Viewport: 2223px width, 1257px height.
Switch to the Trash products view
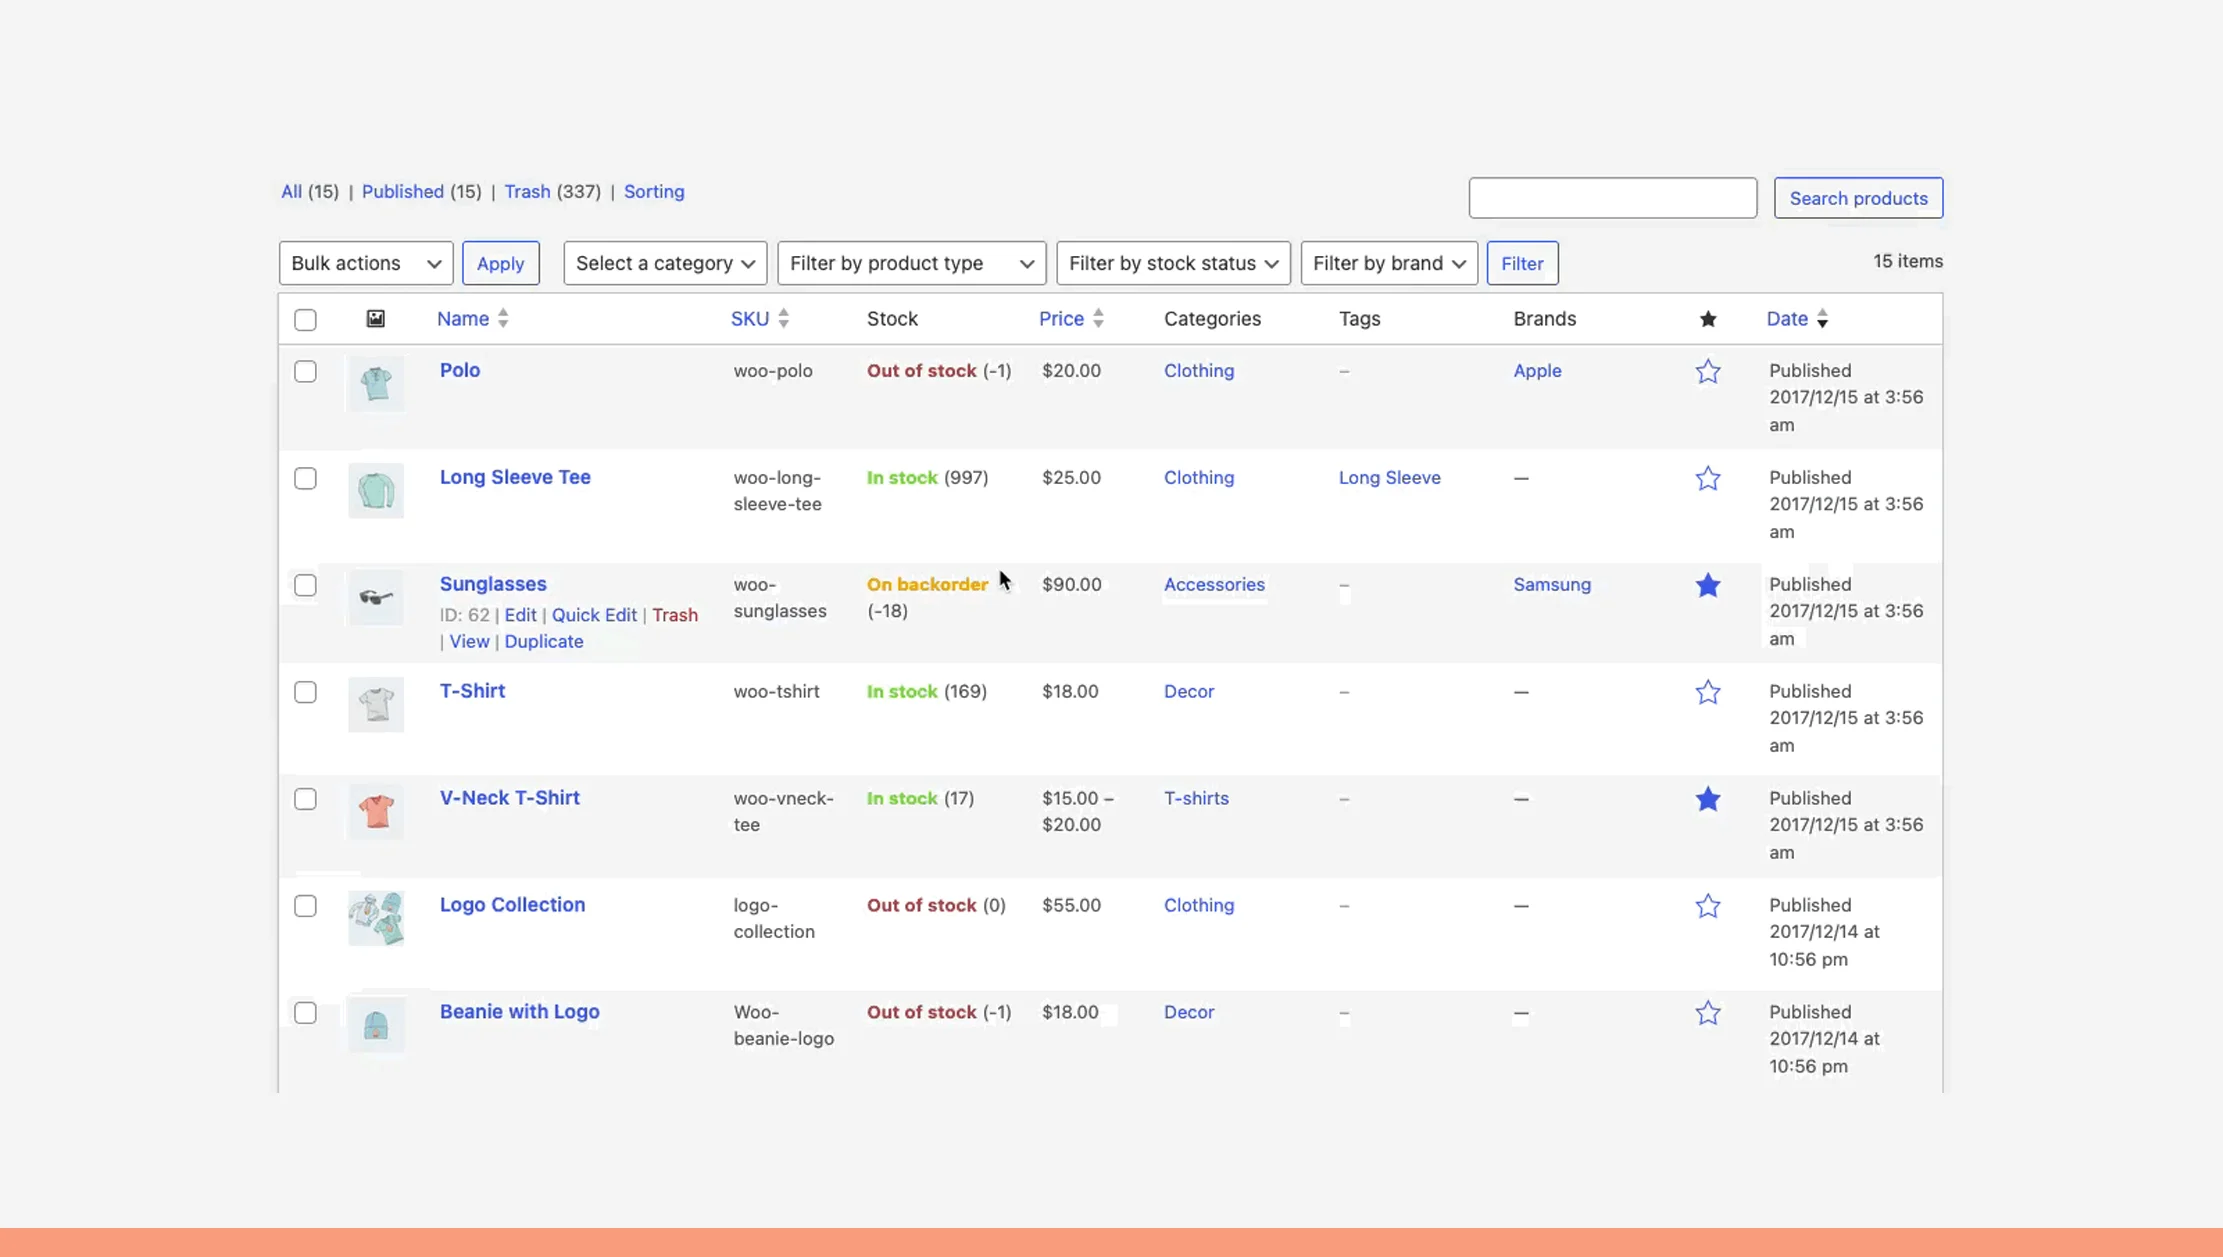coord(527,191)
